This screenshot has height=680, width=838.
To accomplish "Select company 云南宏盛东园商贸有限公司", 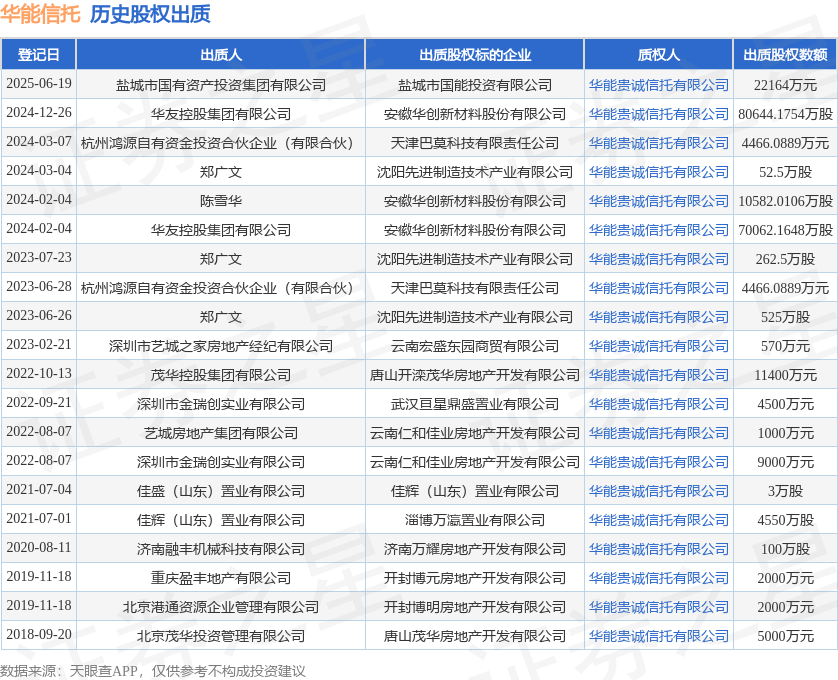I will pyautogui.click(x=475, y=346).
